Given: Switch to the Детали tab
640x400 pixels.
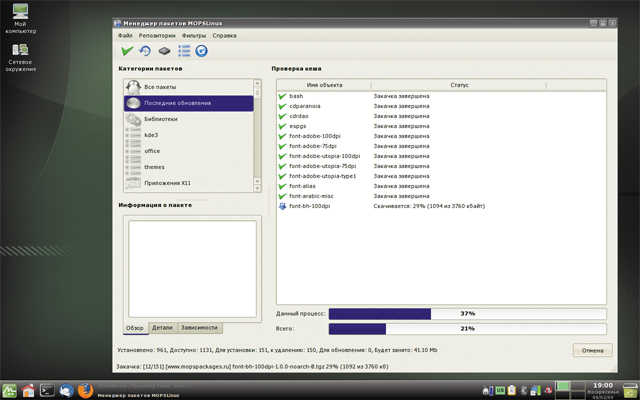Looking at the screenshot, I should pyautogui.click(x=162, y=328).
